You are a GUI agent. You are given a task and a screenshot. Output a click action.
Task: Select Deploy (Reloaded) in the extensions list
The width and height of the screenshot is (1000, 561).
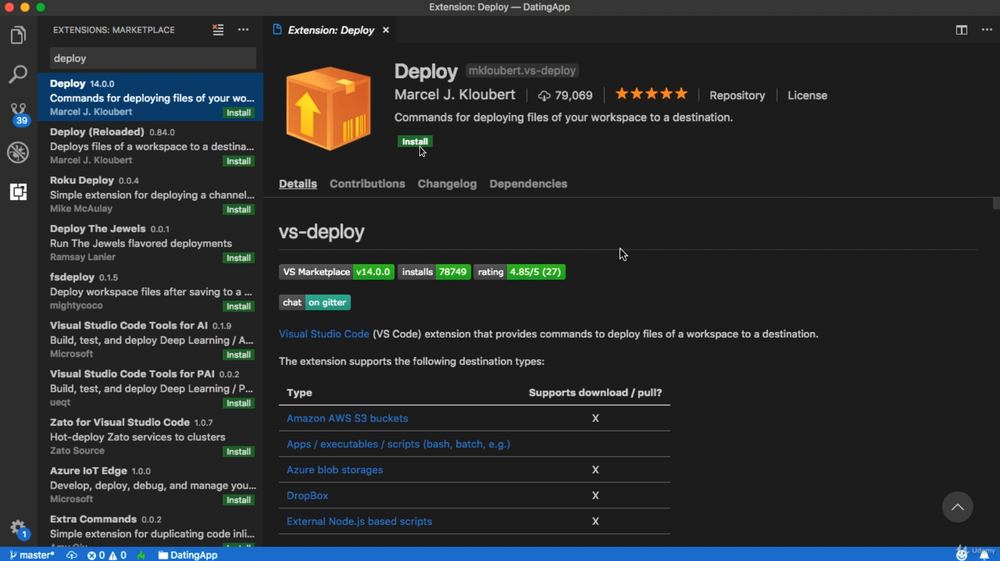point(151,145)
